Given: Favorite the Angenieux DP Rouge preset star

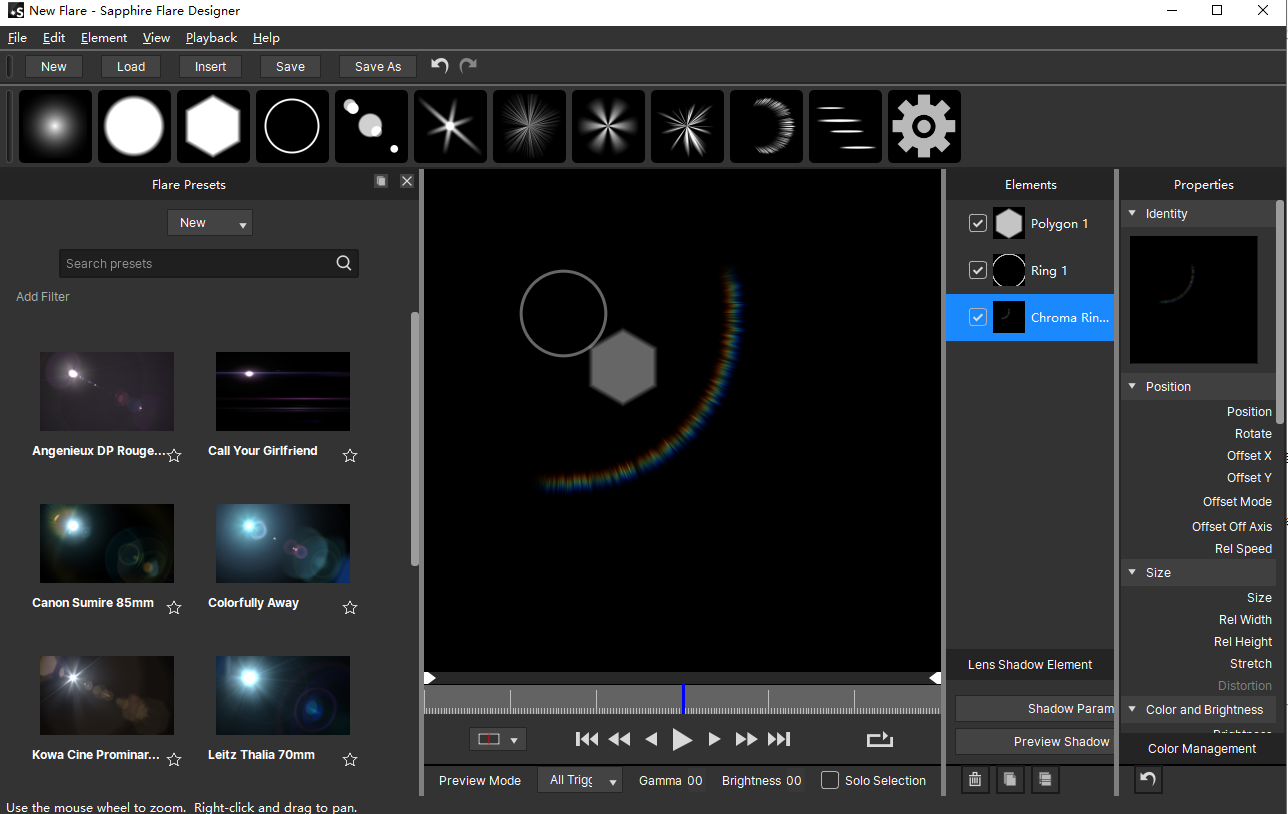Looking at the screenshot, I should coord(174,456).
